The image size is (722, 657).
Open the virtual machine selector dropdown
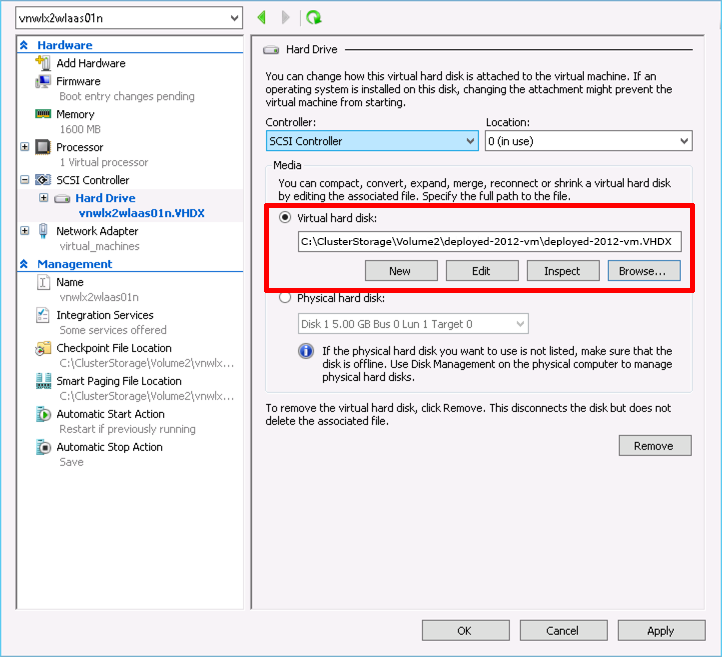tap(129, 18)
